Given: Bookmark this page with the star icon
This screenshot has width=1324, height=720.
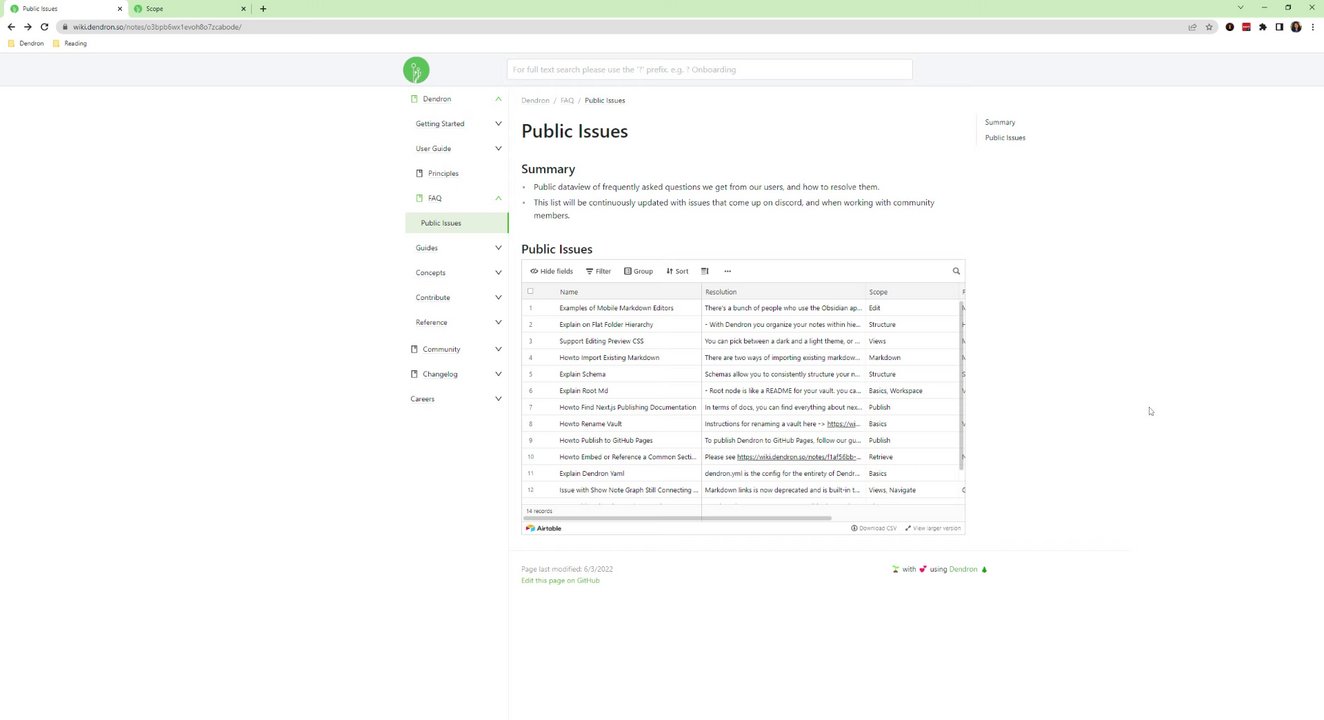Looking at the screenshot, I should click(x=1209, y=27).
